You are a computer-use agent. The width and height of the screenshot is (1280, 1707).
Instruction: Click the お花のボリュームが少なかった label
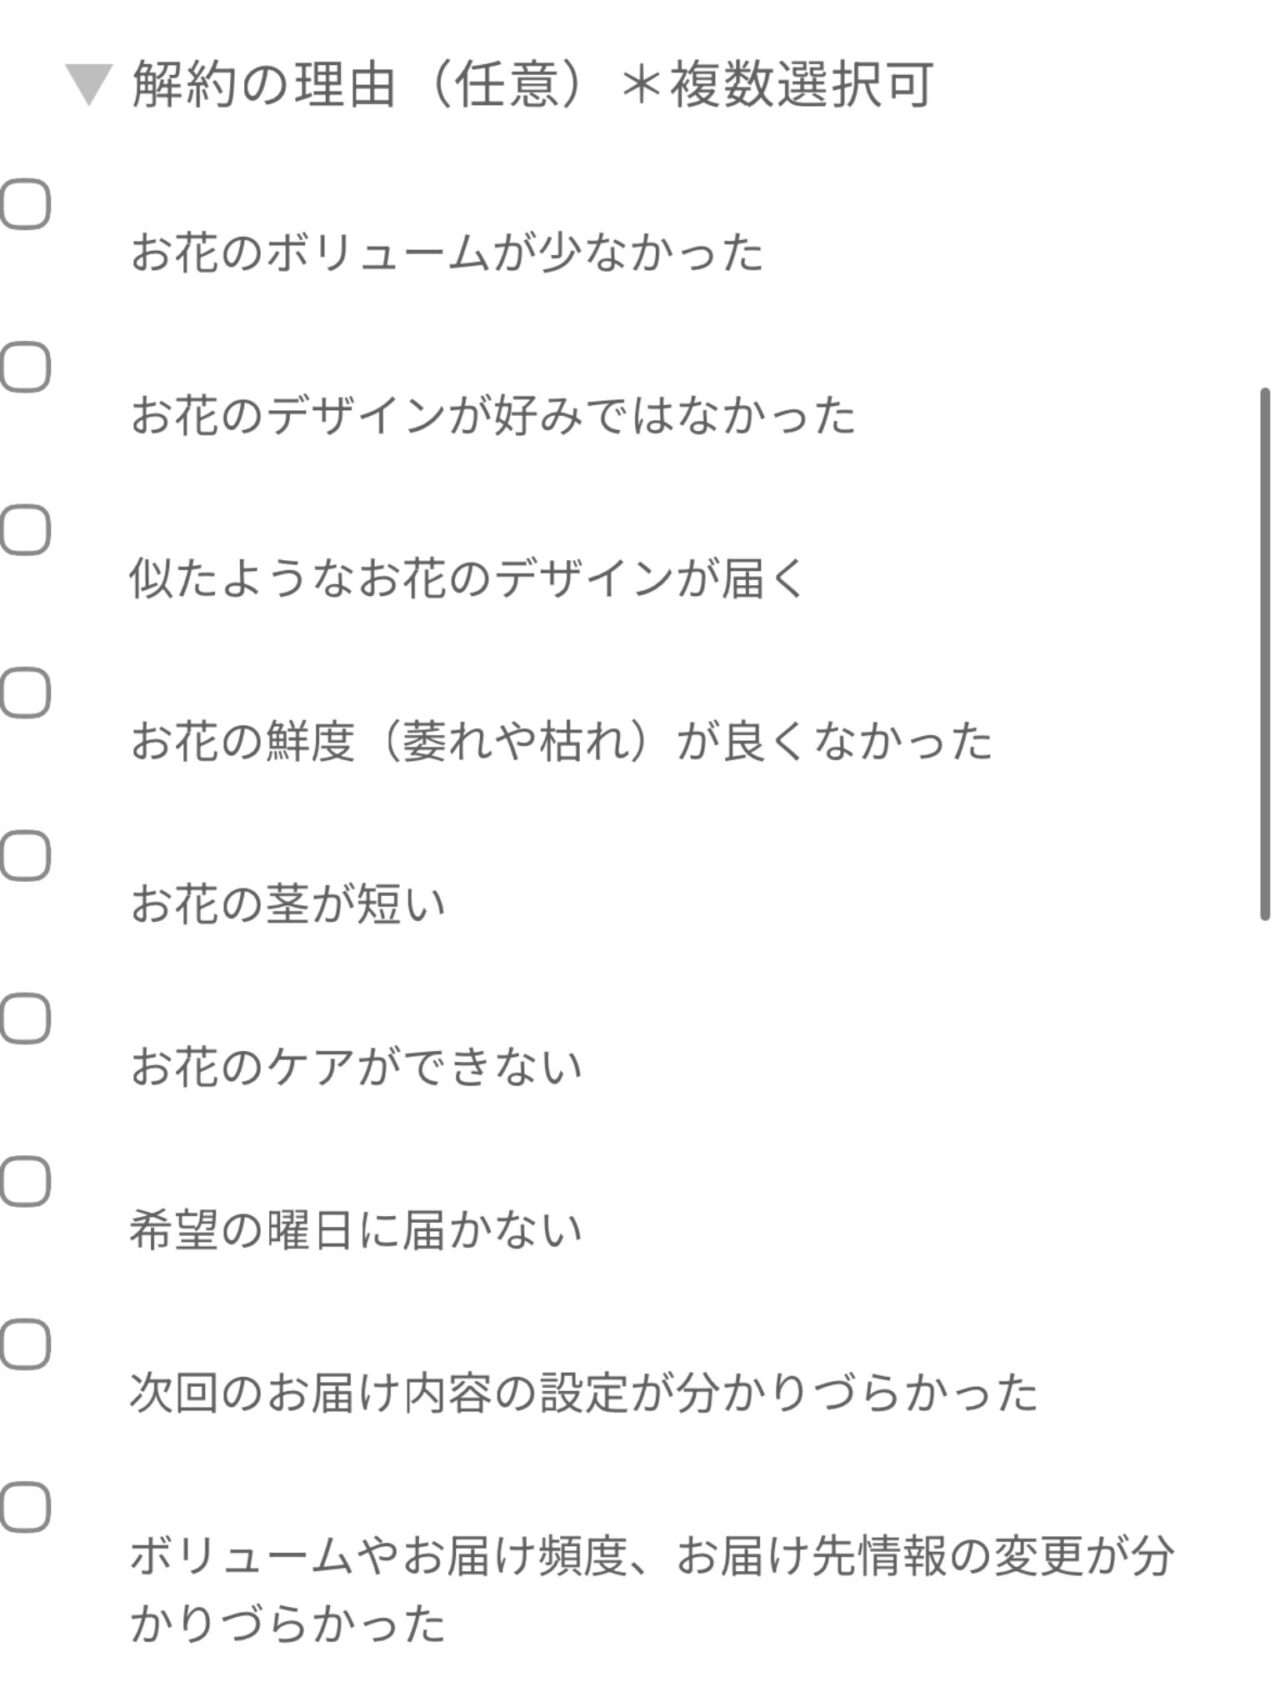click(x=447, y=253)
